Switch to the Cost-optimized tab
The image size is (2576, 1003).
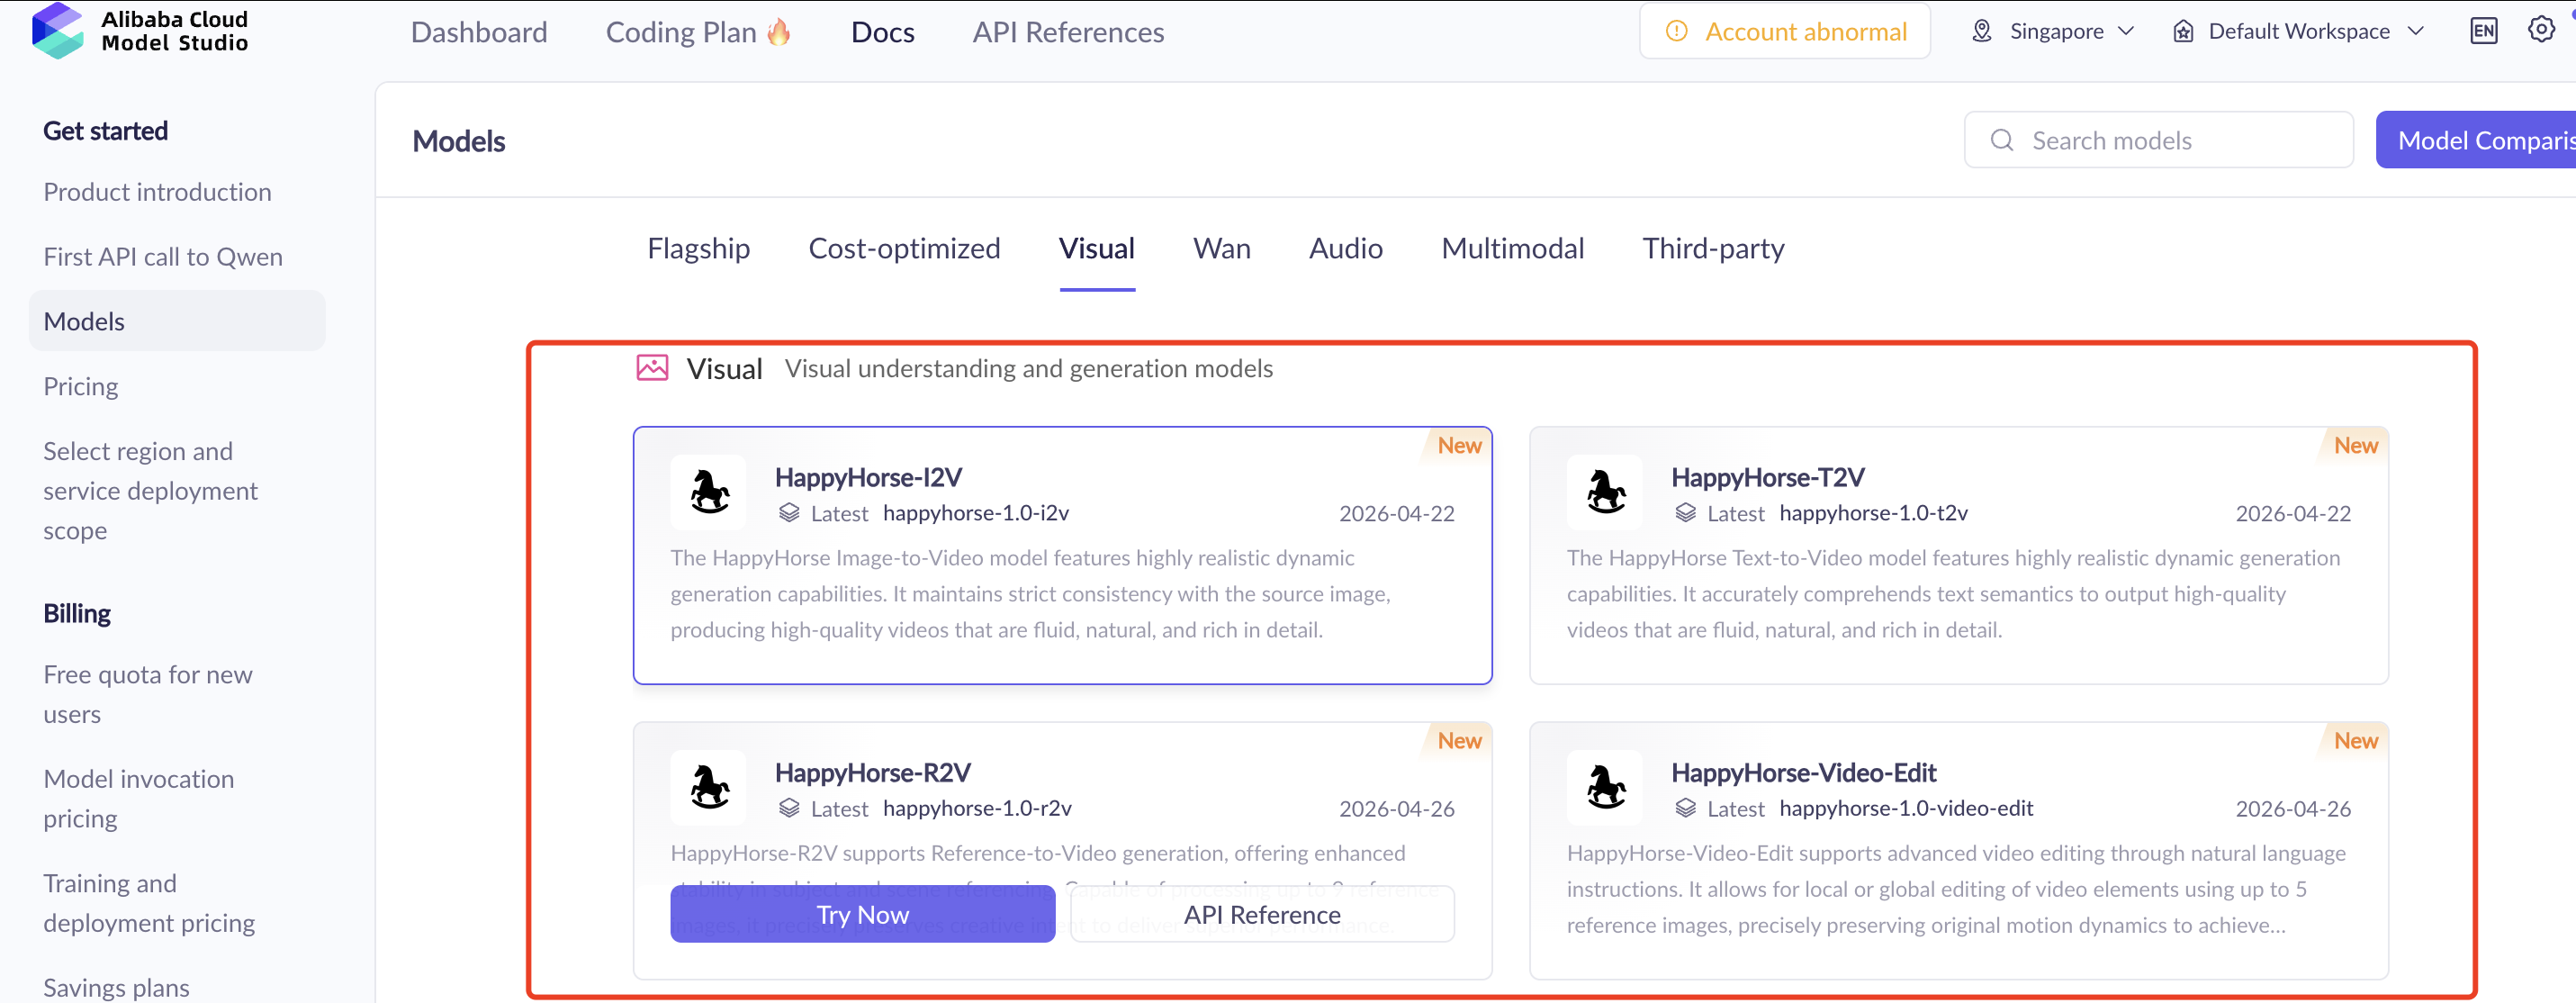tap(904, 248)
